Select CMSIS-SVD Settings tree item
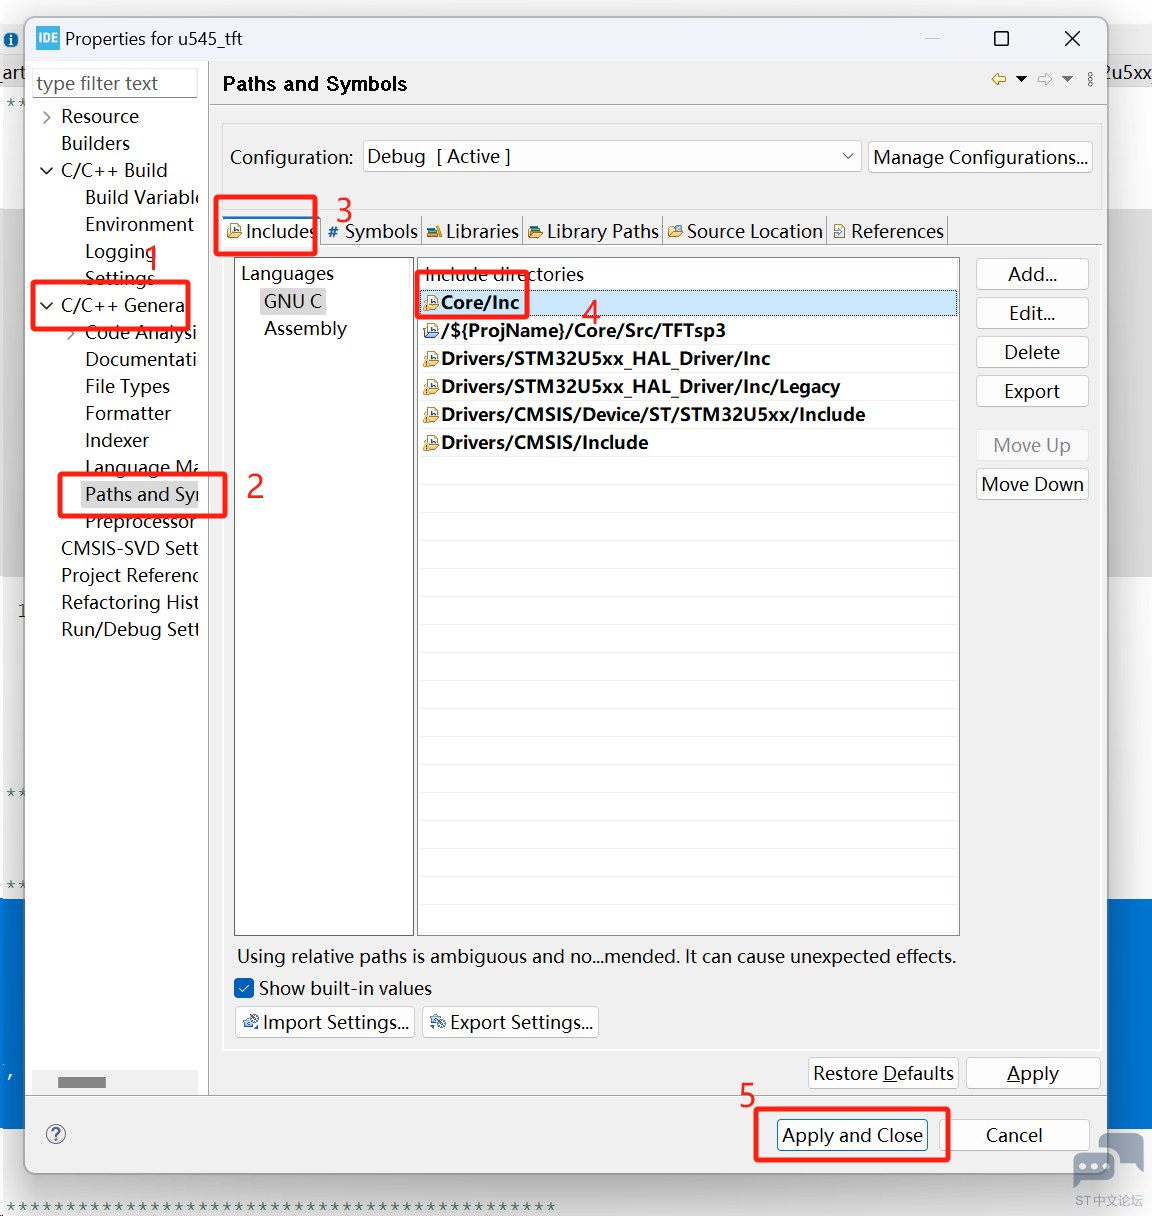Viewport: 1152px width, 1216px height. pyautogui.click(x=129, y=548)
